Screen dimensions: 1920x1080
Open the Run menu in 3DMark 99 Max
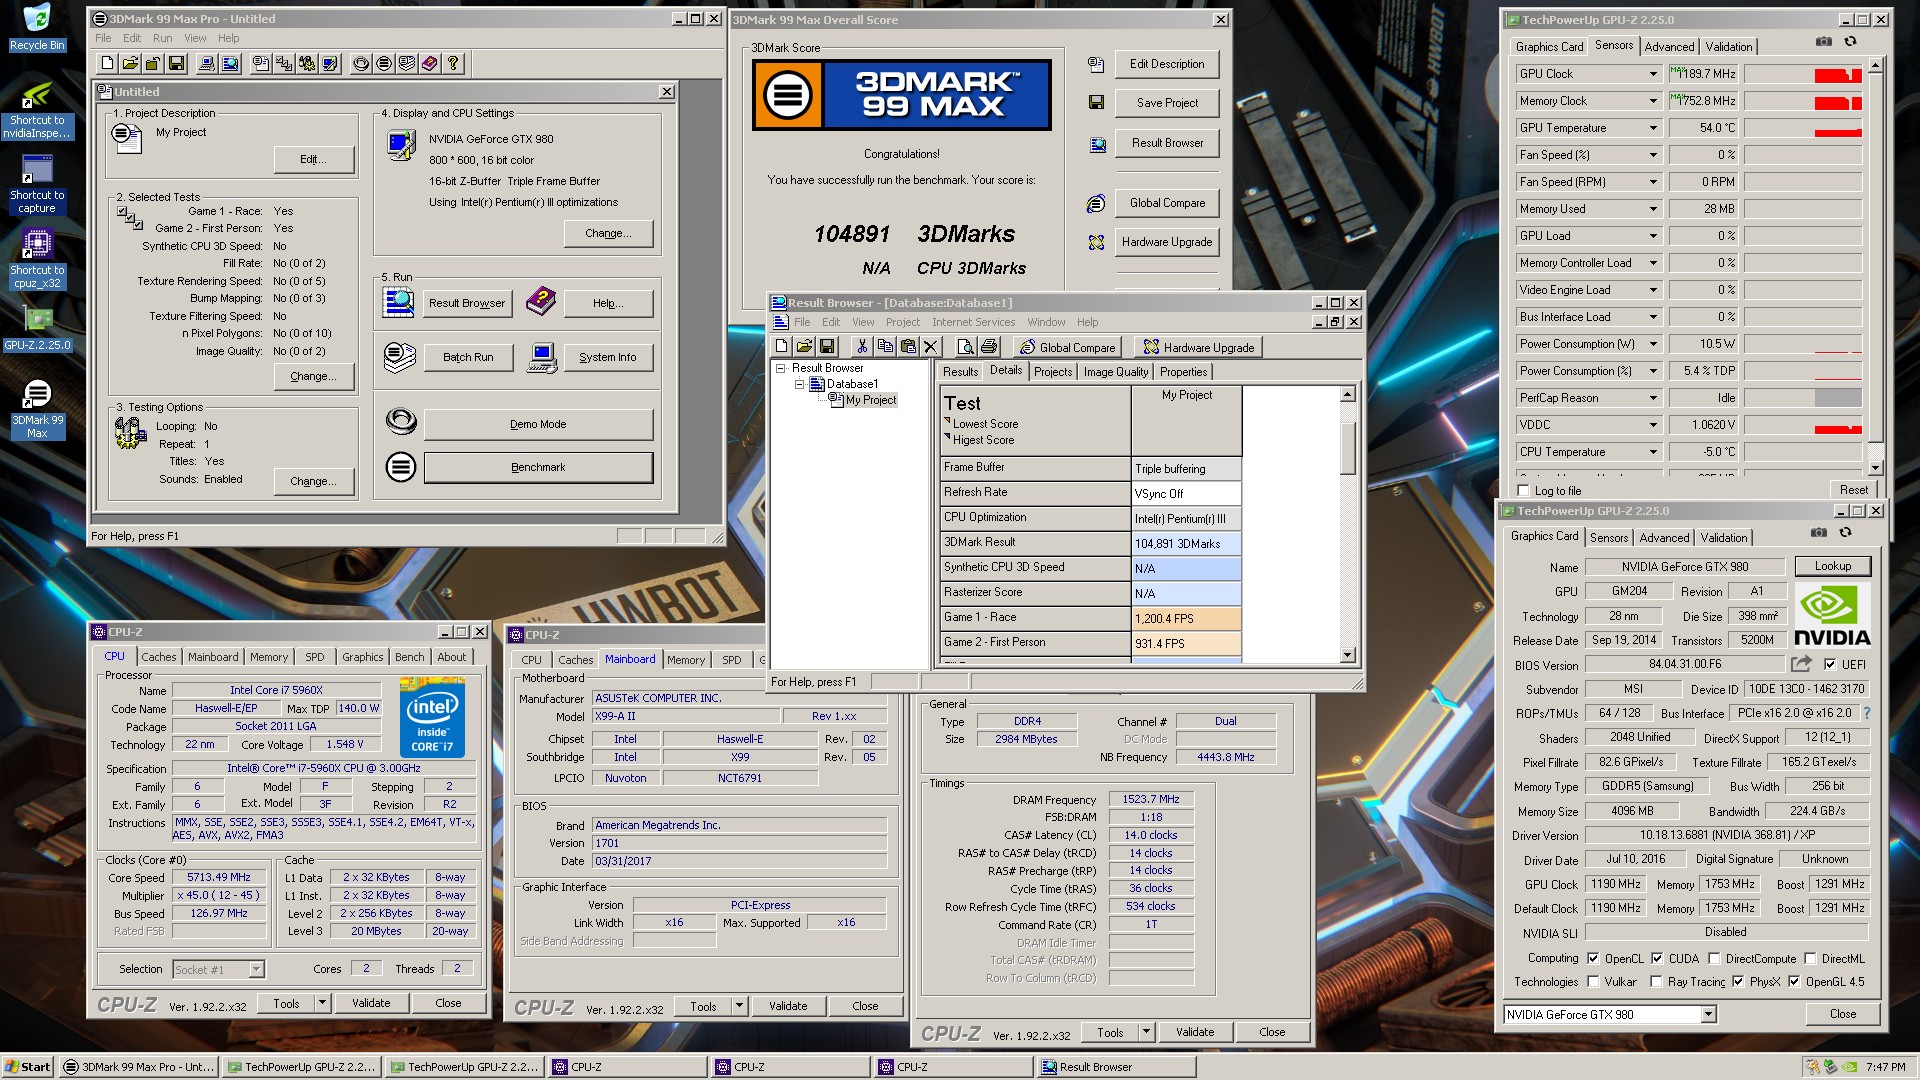162,38
